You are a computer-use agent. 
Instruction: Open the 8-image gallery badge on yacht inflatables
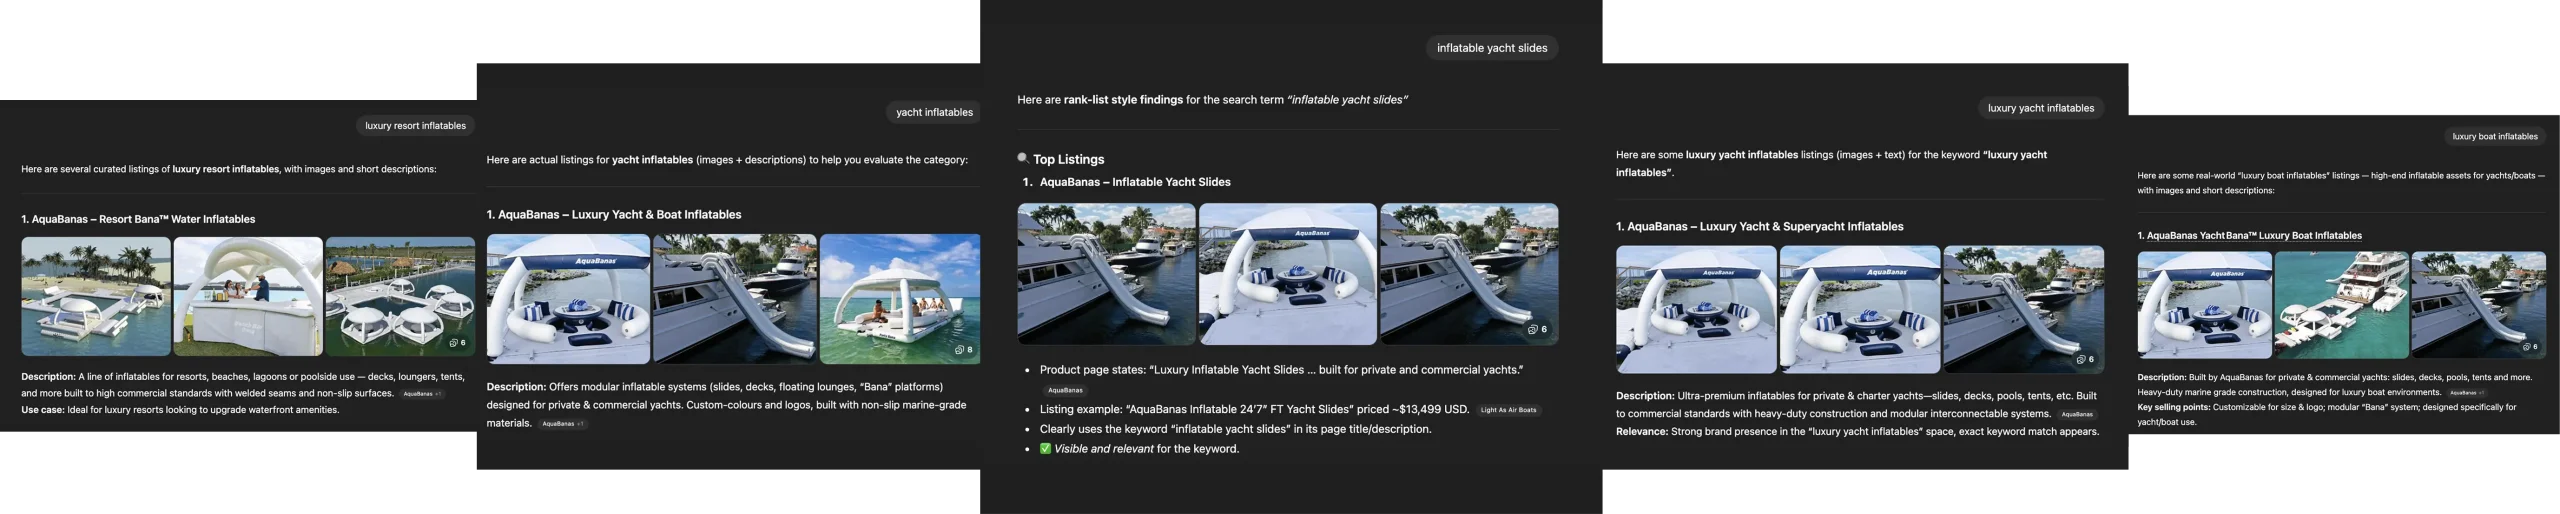point(963,350)
